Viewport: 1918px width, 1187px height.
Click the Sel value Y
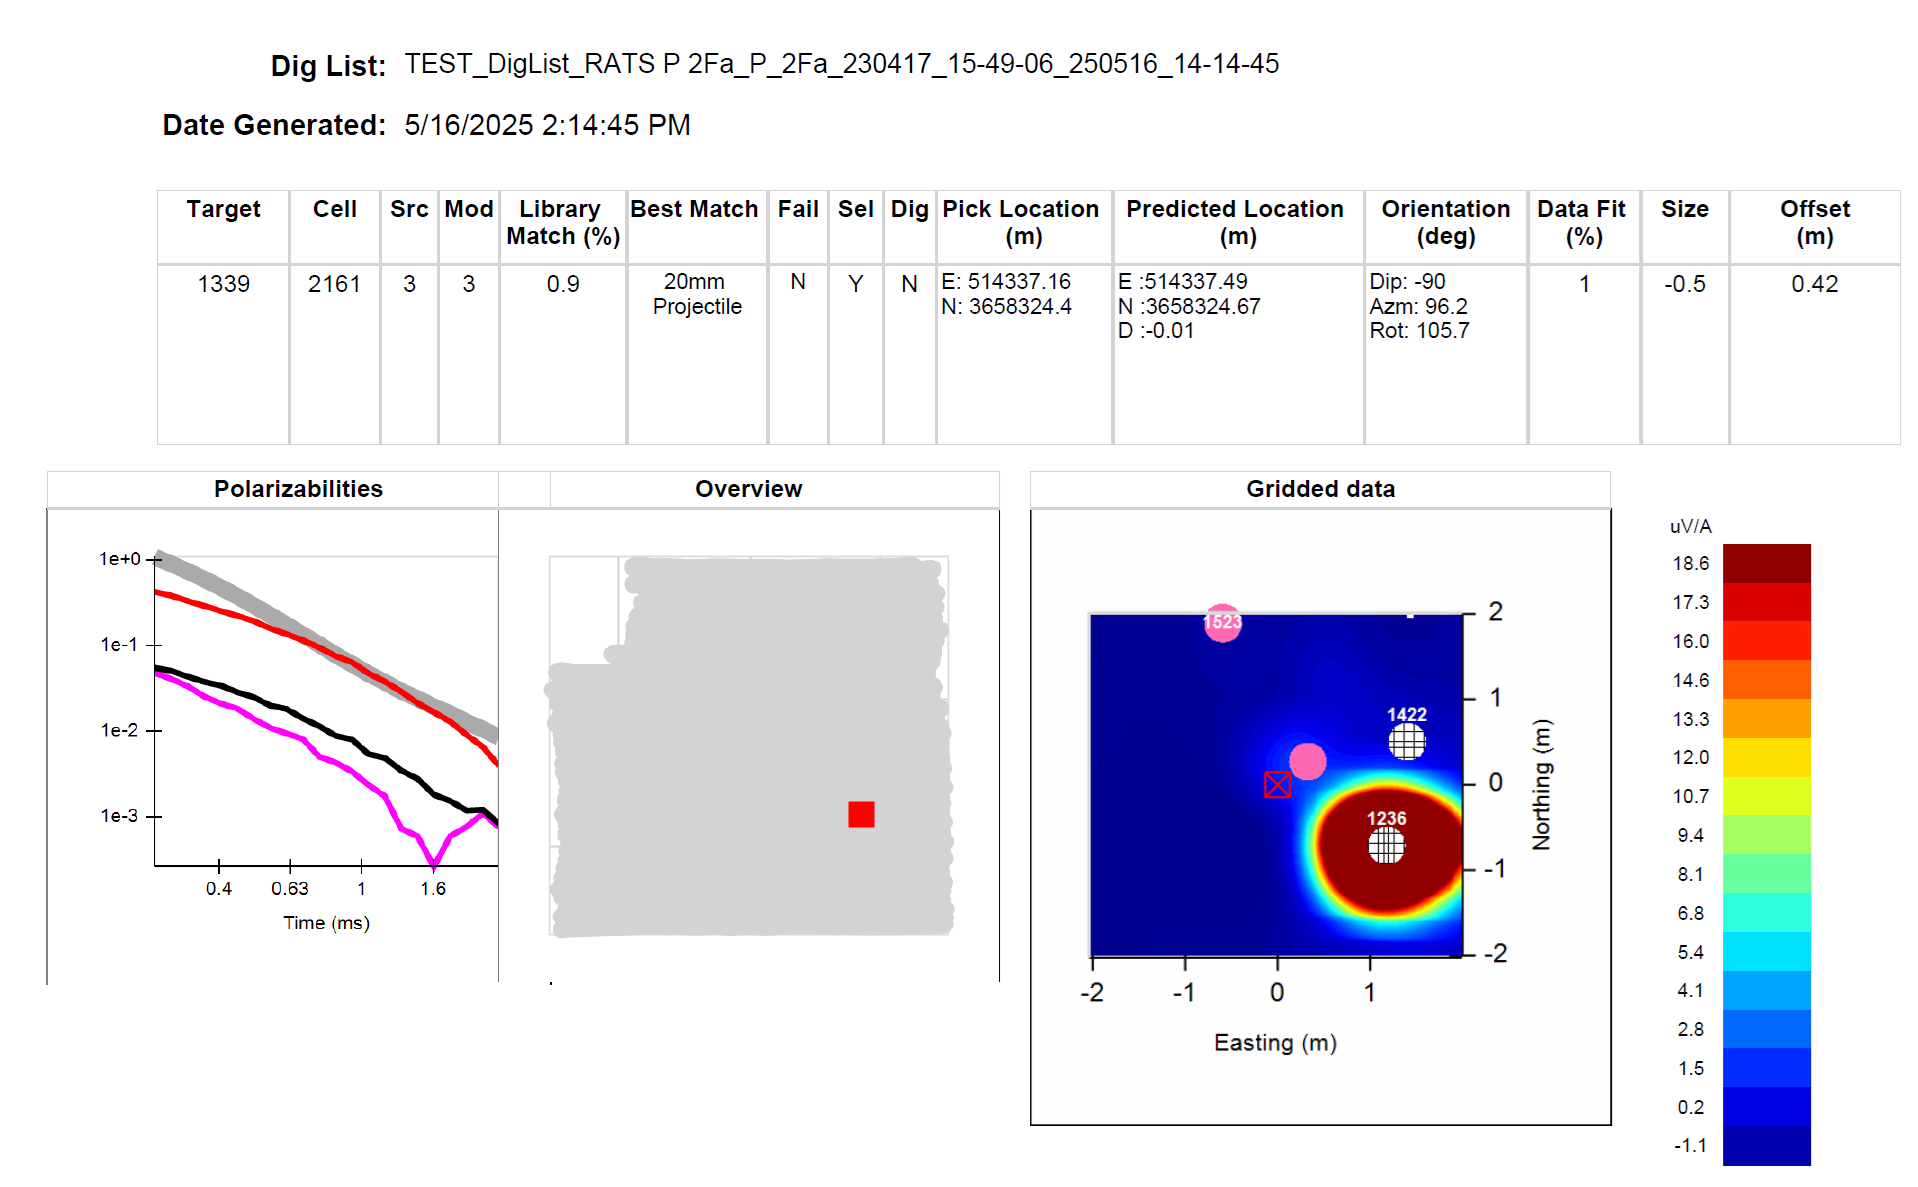[x=855, y=284]
